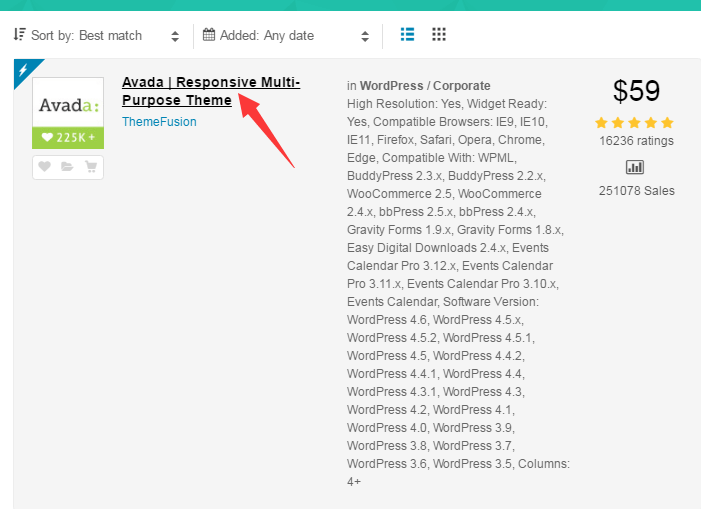This screenshot has height=509, width=701.
Task: Add Avada to favorites with heart icon
Action: (44, 167)
